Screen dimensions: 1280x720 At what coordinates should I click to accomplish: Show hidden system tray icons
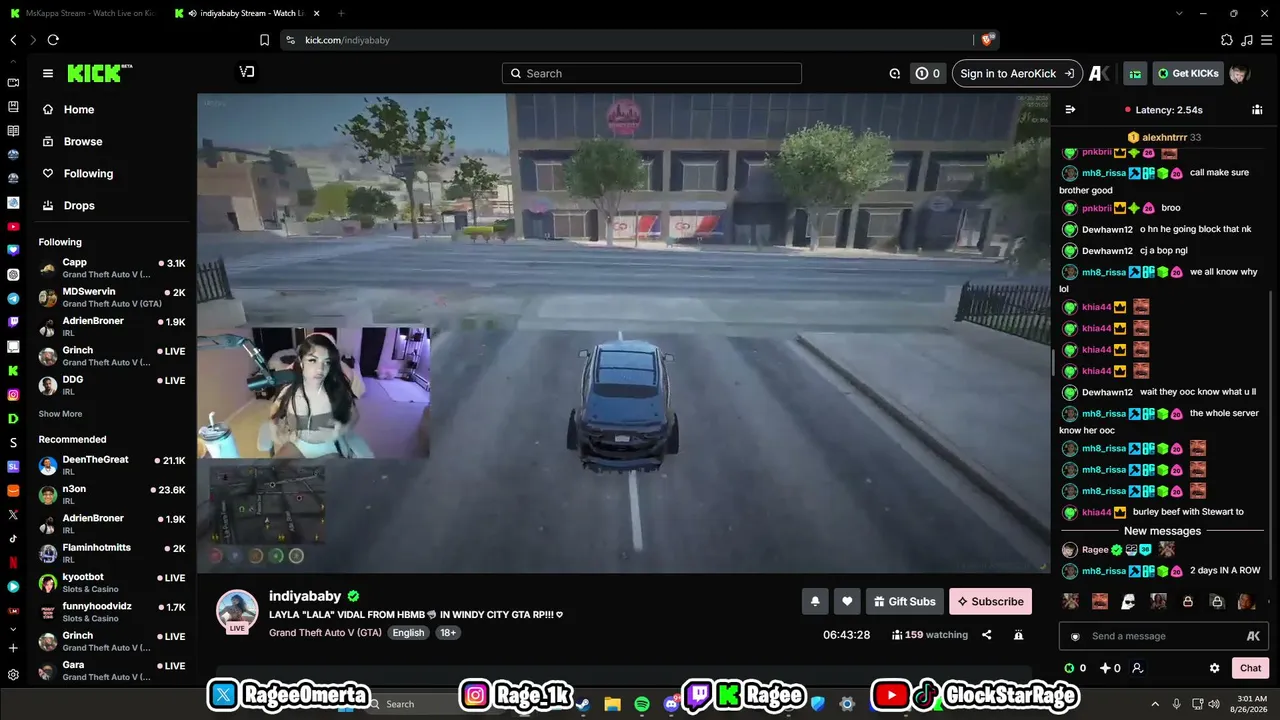(1154, 704)
